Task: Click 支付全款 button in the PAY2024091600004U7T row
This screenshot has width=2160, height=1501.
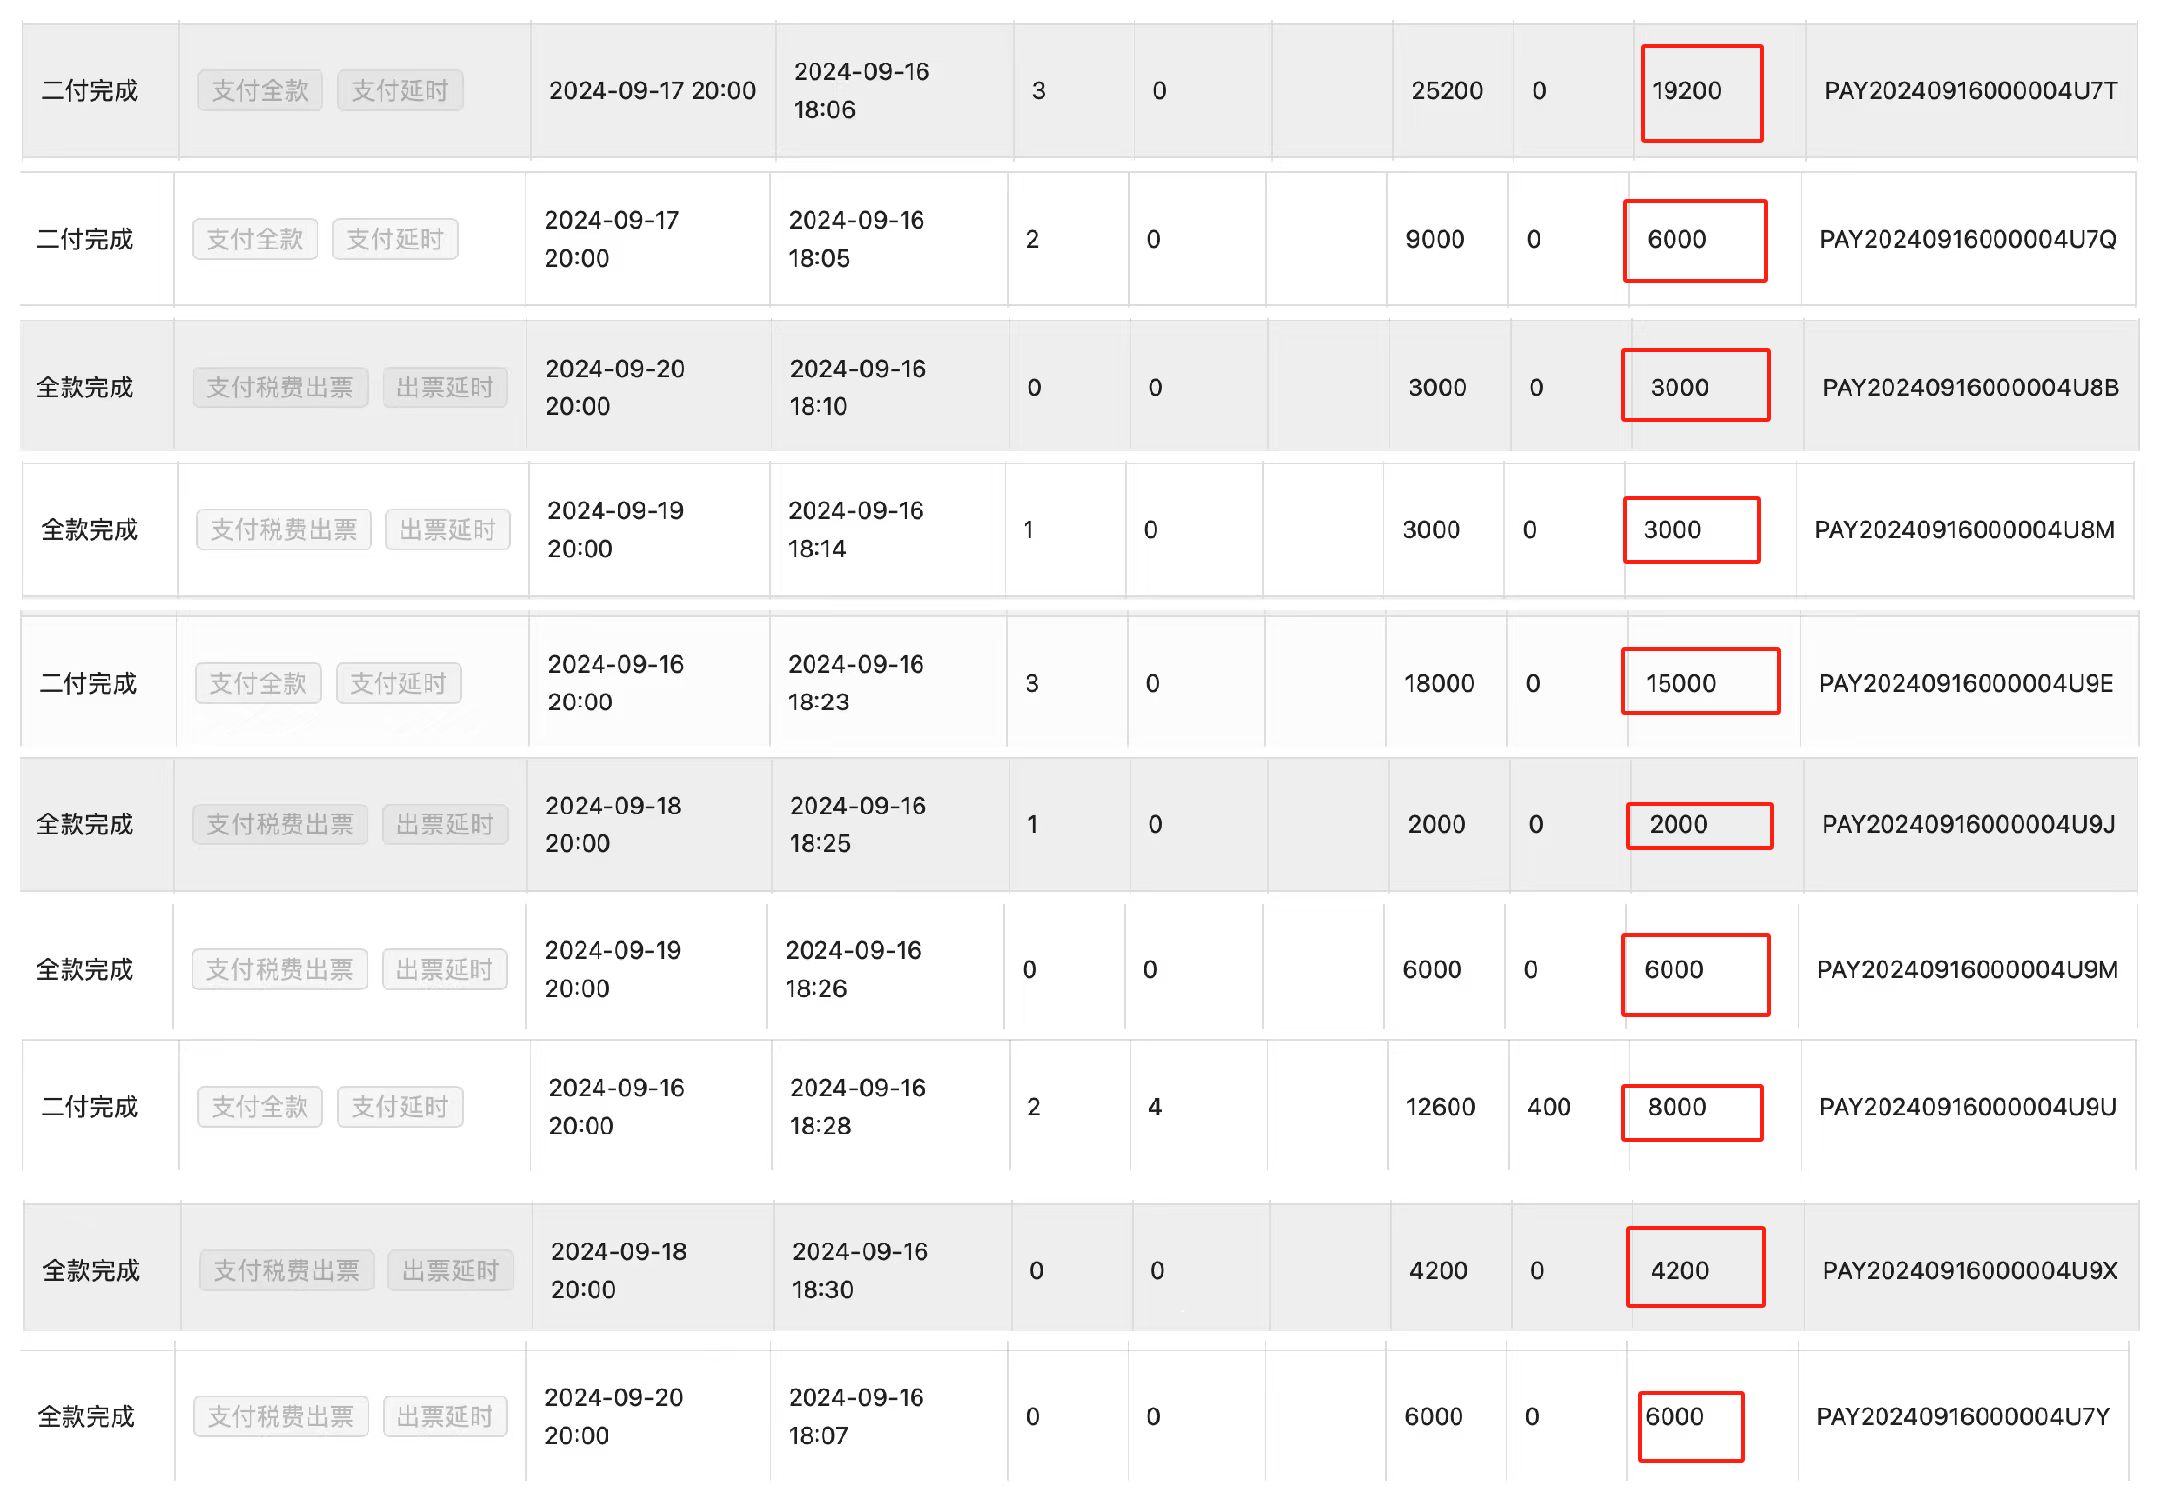Action: coord(260,91)
